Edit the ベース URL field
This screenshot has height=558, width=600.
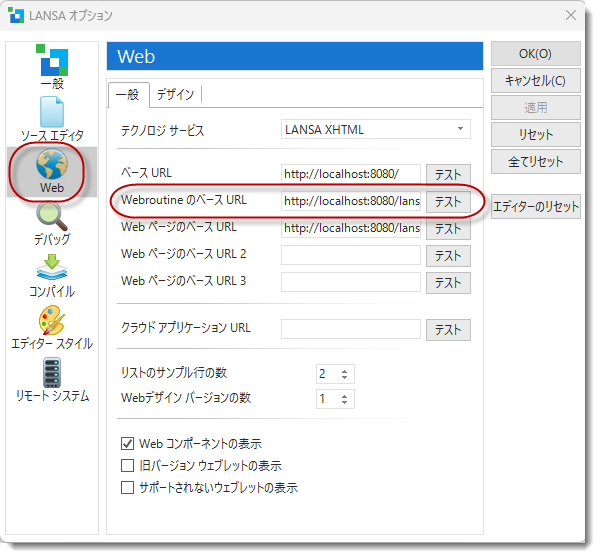click(x=351, y=174)
